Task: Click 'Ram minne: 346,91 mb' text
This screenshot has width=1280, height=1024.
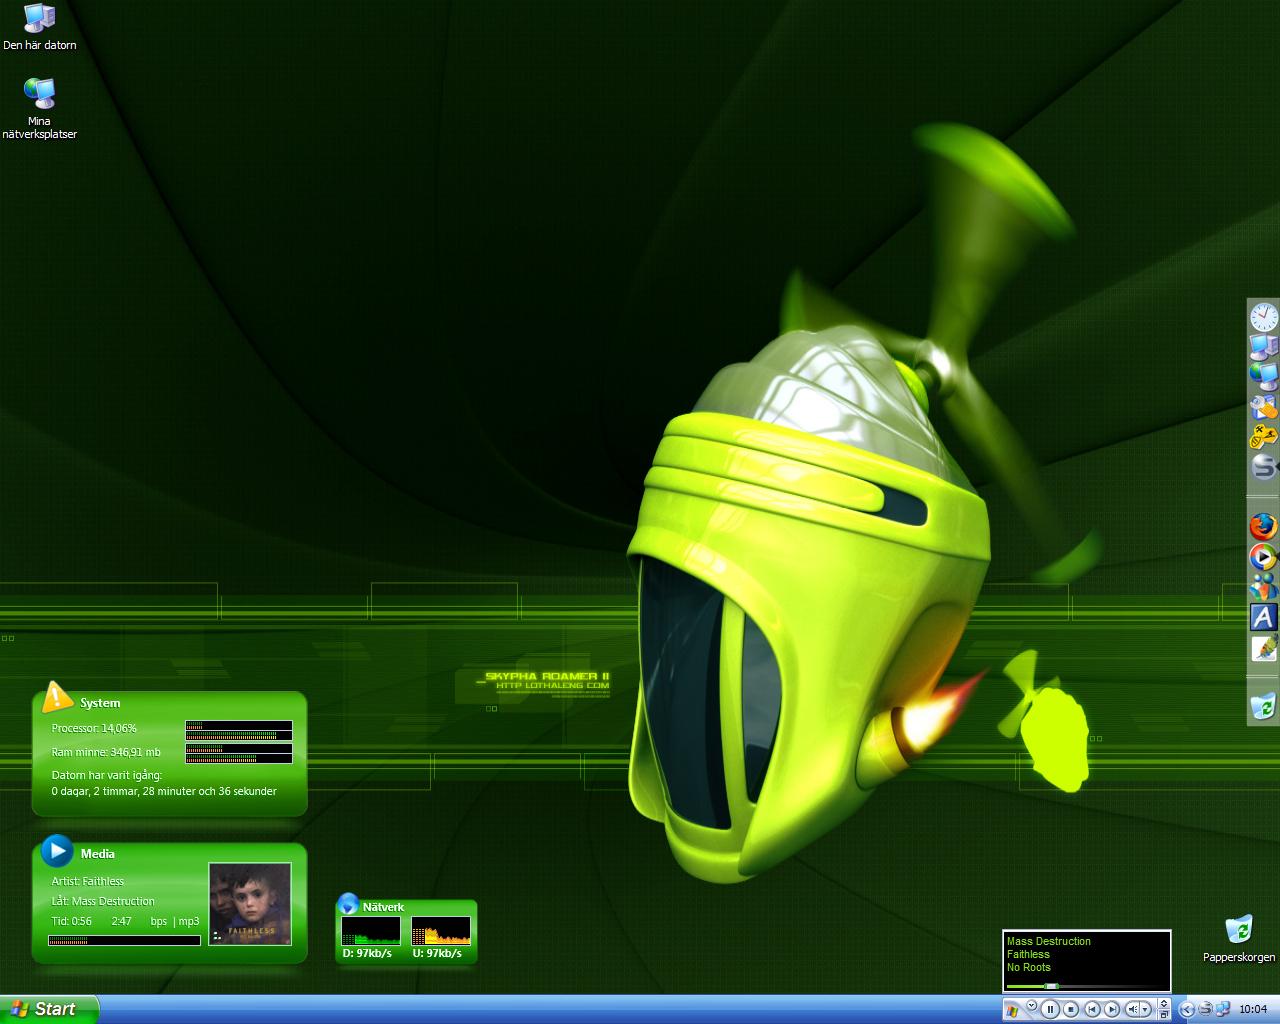Action: click(106, 752)
